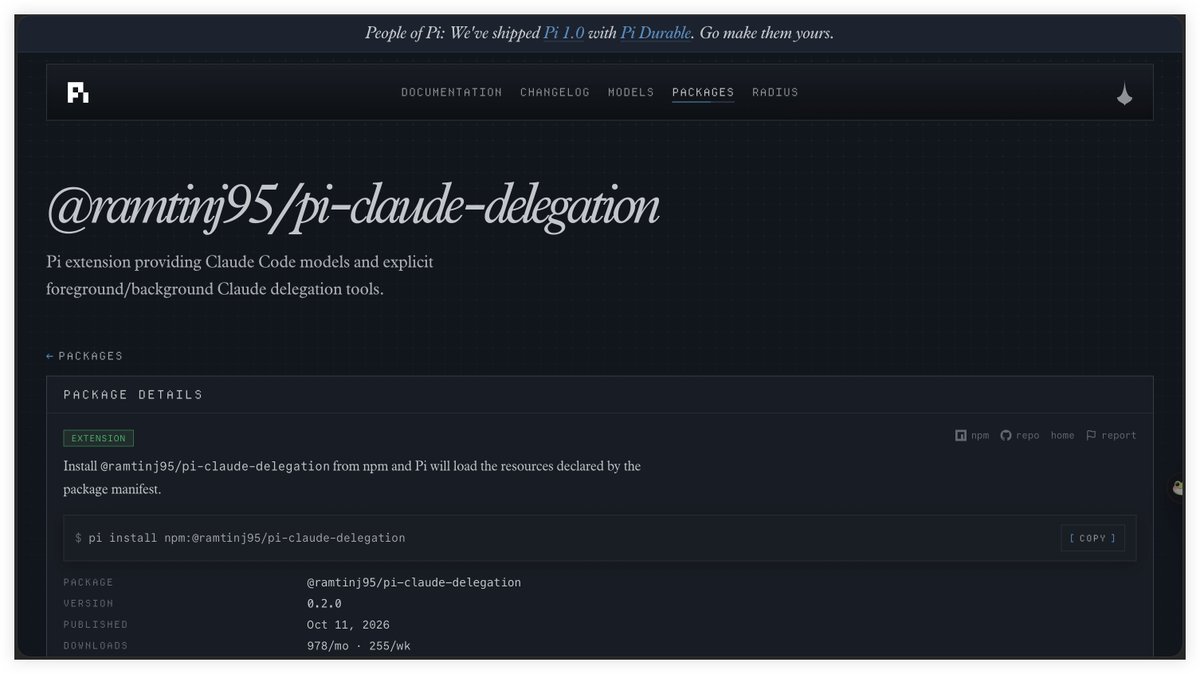Screen dimensions: 1200x674
Task: Click the package name value in the PACKAGE row
Action: point(414,583)
